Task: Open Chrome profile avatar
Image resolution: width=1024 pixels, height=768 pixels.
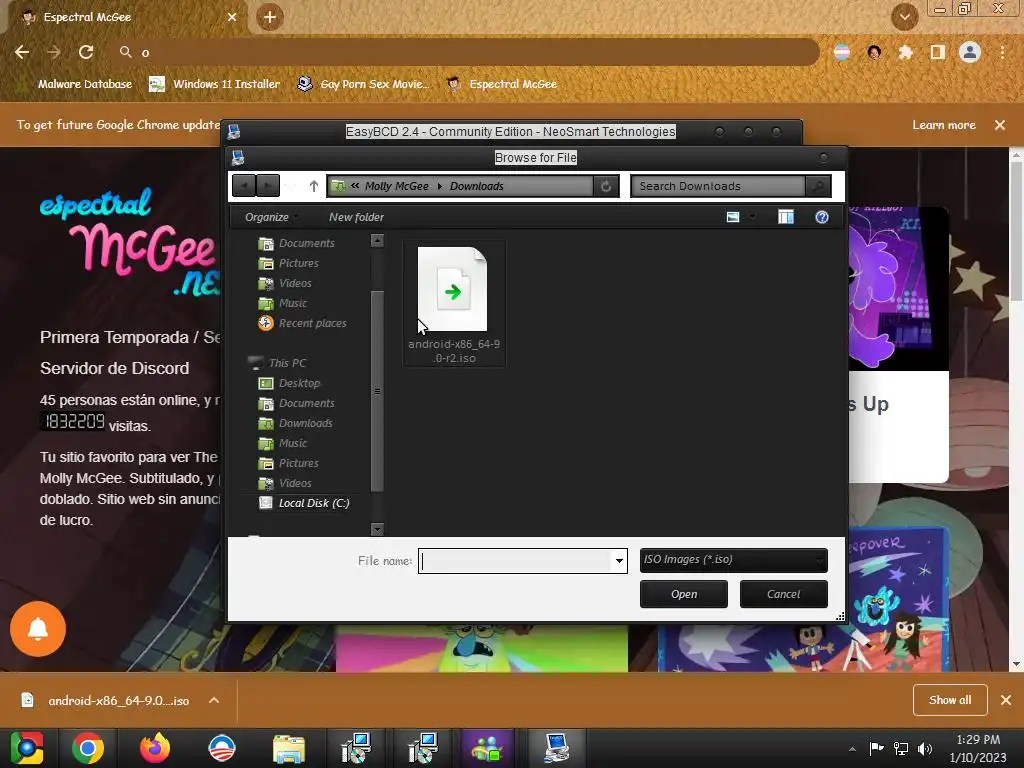Action: coord(970,52)
